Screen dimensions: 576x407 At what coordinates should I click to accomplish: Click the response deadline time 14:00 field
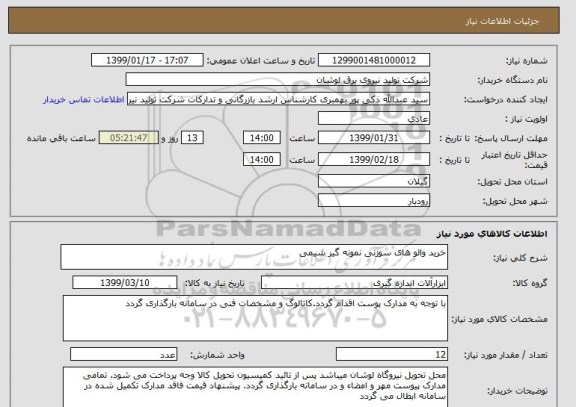(x=262, y=138)
